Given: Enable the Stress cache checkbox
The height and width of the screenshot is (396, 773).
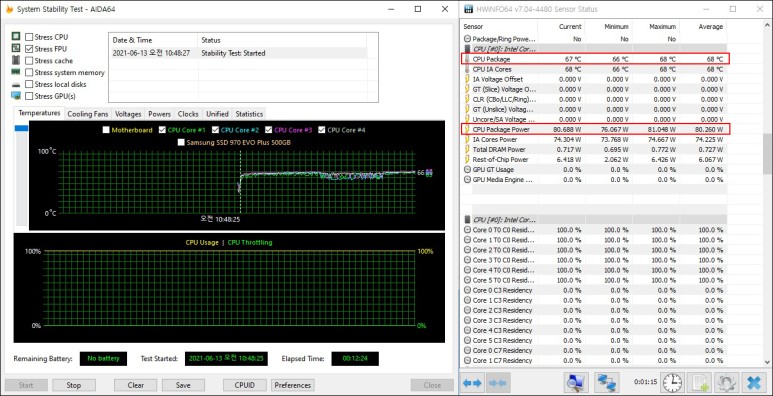Looking at the screenshot, I should tap(29, 61).
